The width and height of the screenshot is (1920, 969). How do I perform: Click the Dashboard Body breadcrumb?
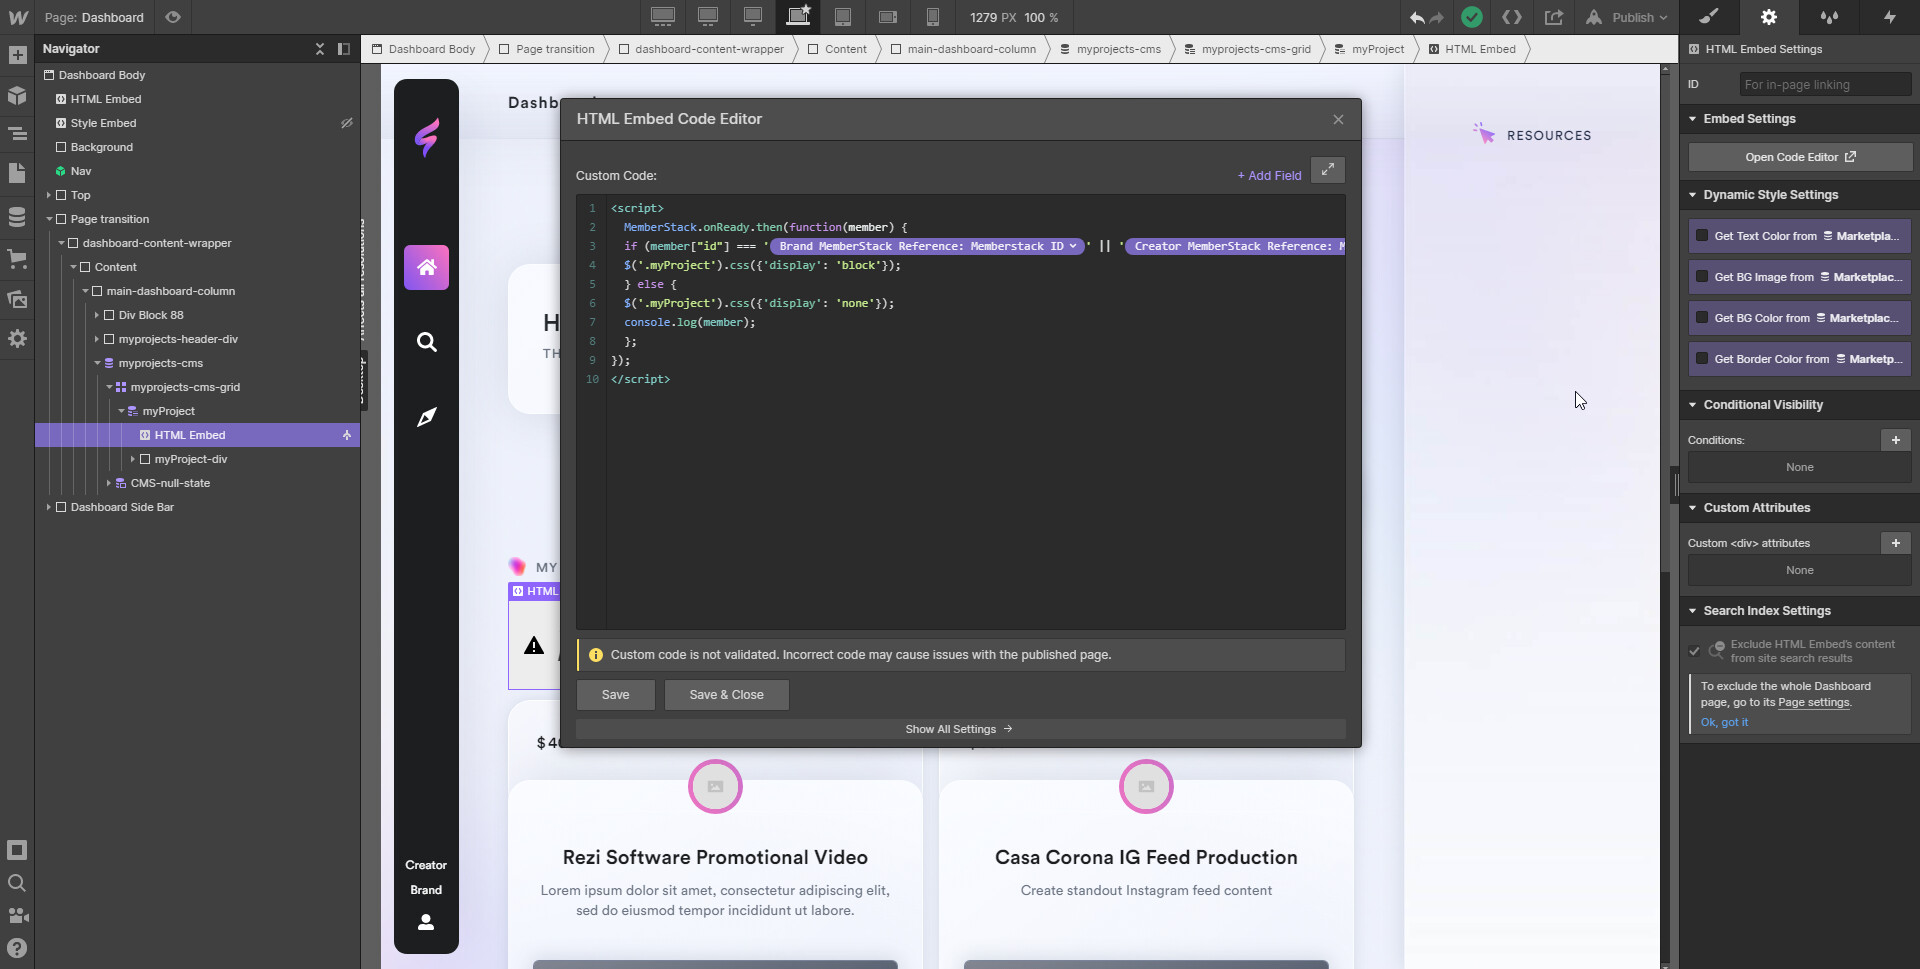click(x=423, y=49)
